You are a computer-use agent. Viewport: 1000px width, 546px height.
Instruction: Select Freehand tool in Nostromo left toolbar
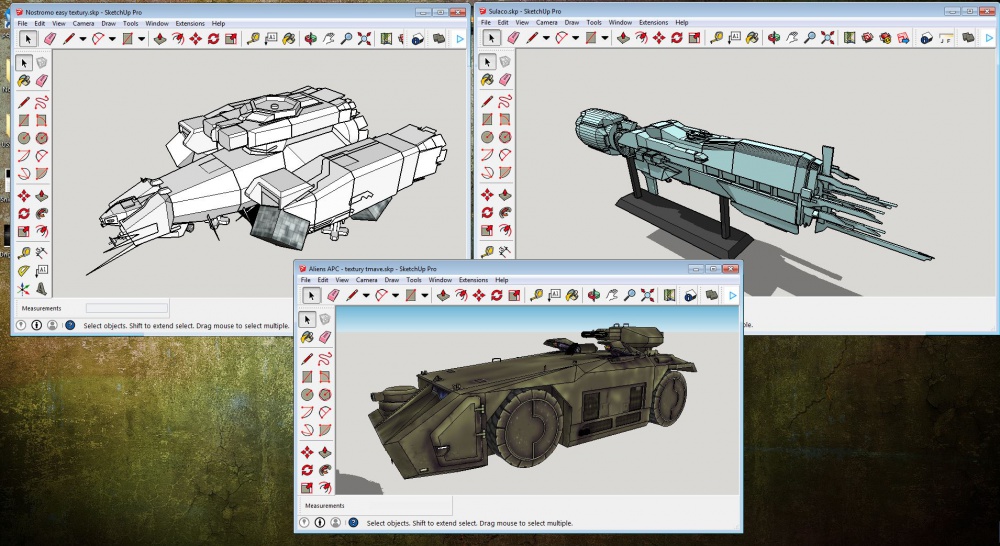tap(41, 102)
